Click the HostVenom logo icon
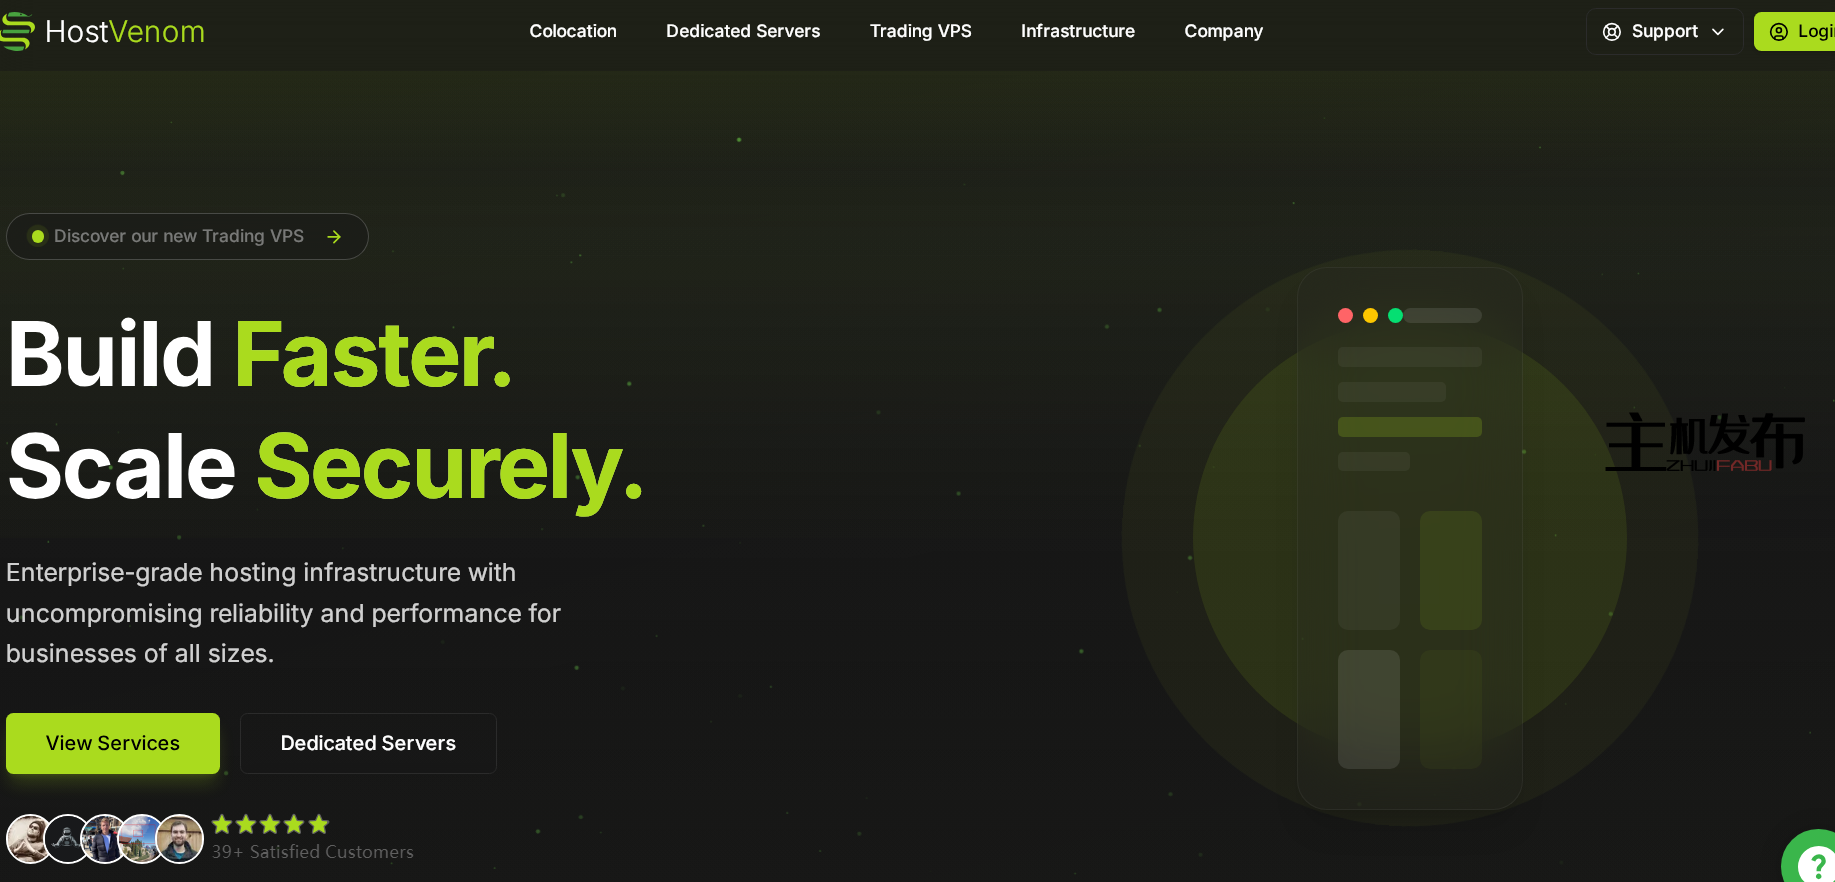This screenshot has height=882, width=1835. [x=17, y=31]
